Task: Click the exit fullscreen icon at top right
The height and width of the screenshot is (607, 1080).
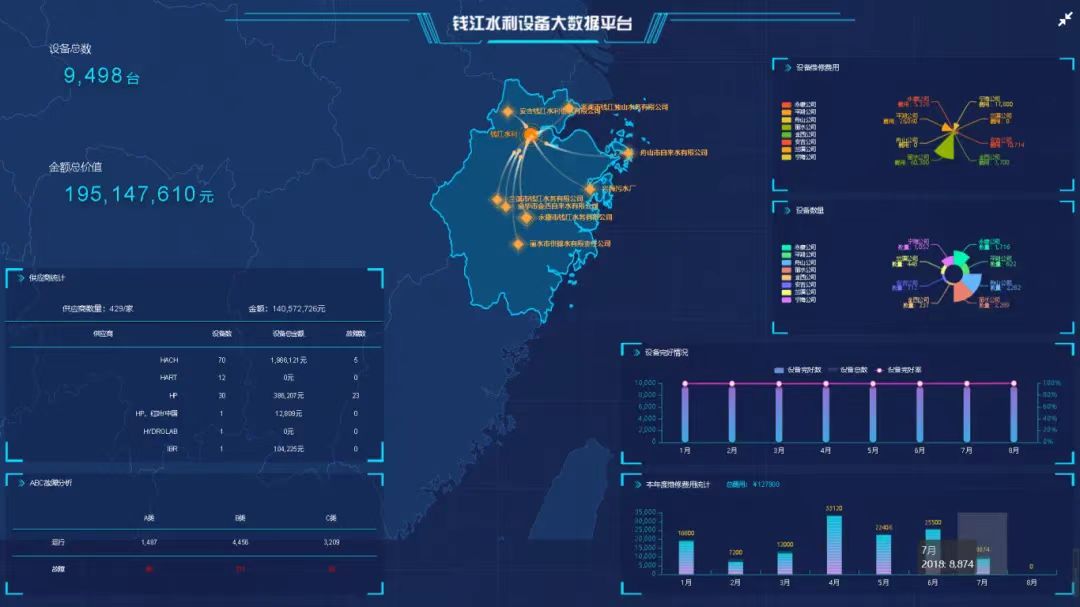Action: coord(1065,20)
